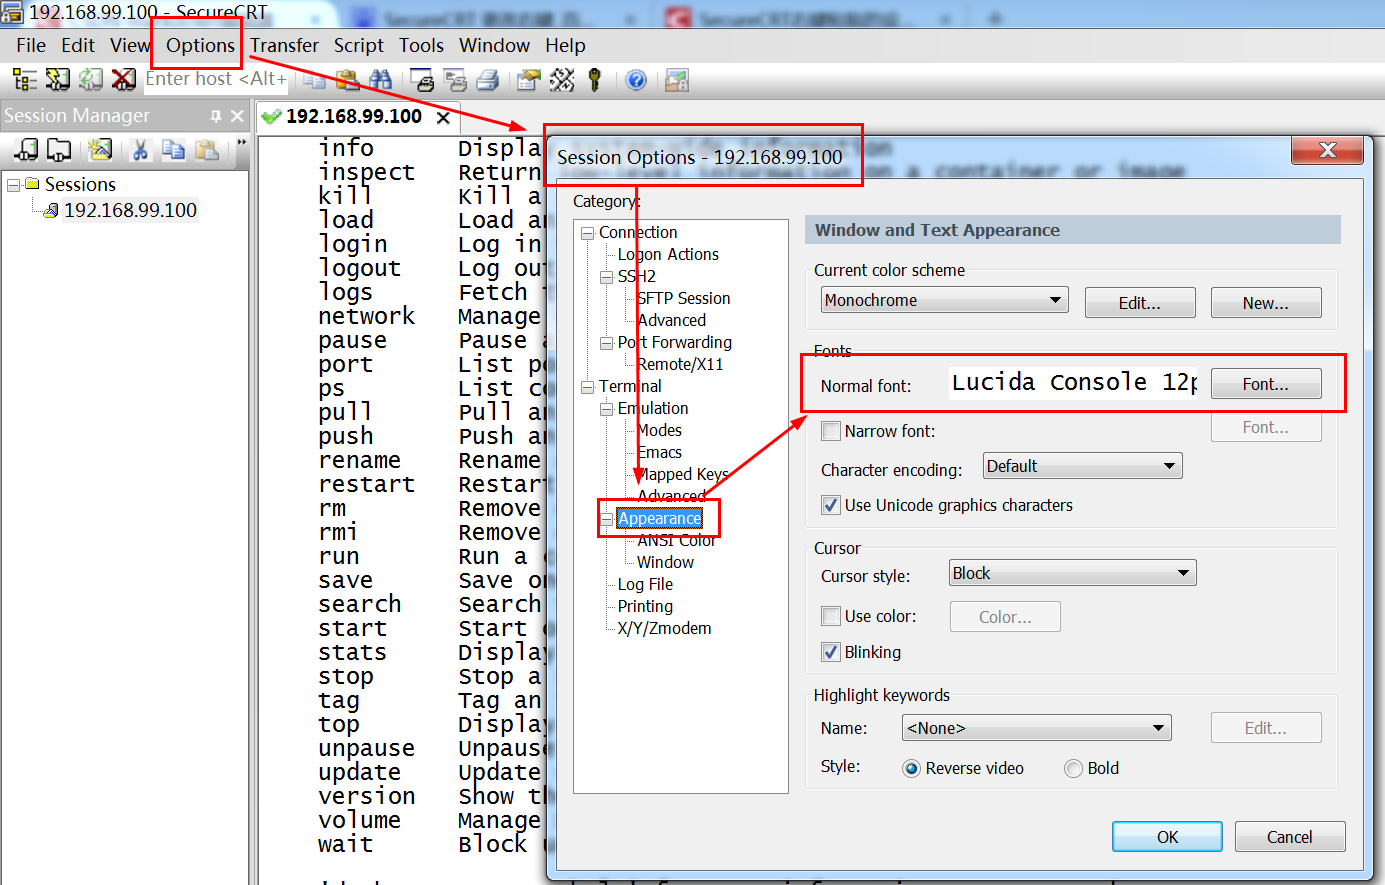
Task: Confirm Session Options with OK
Action: click(1168, 837)
